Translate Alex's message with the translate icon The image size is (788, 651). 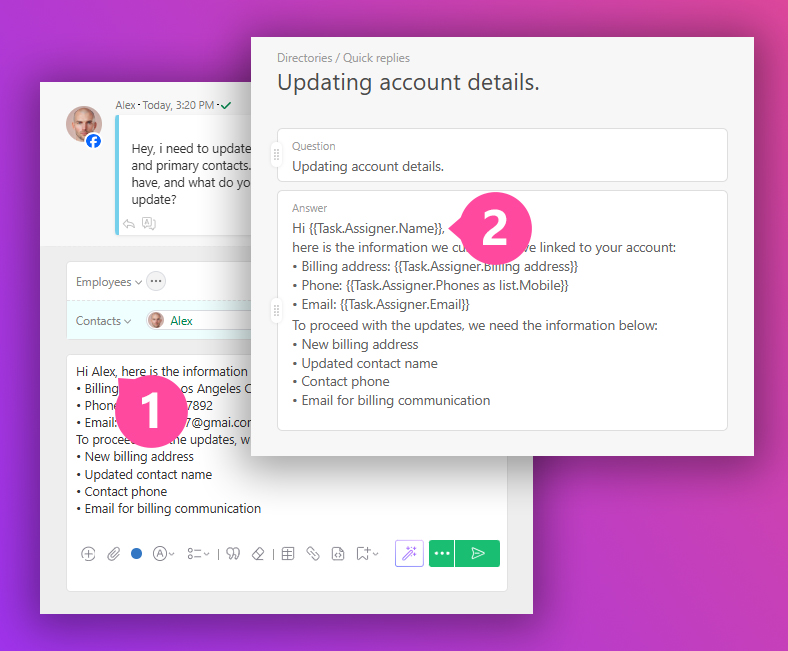(x=149, y=223)
